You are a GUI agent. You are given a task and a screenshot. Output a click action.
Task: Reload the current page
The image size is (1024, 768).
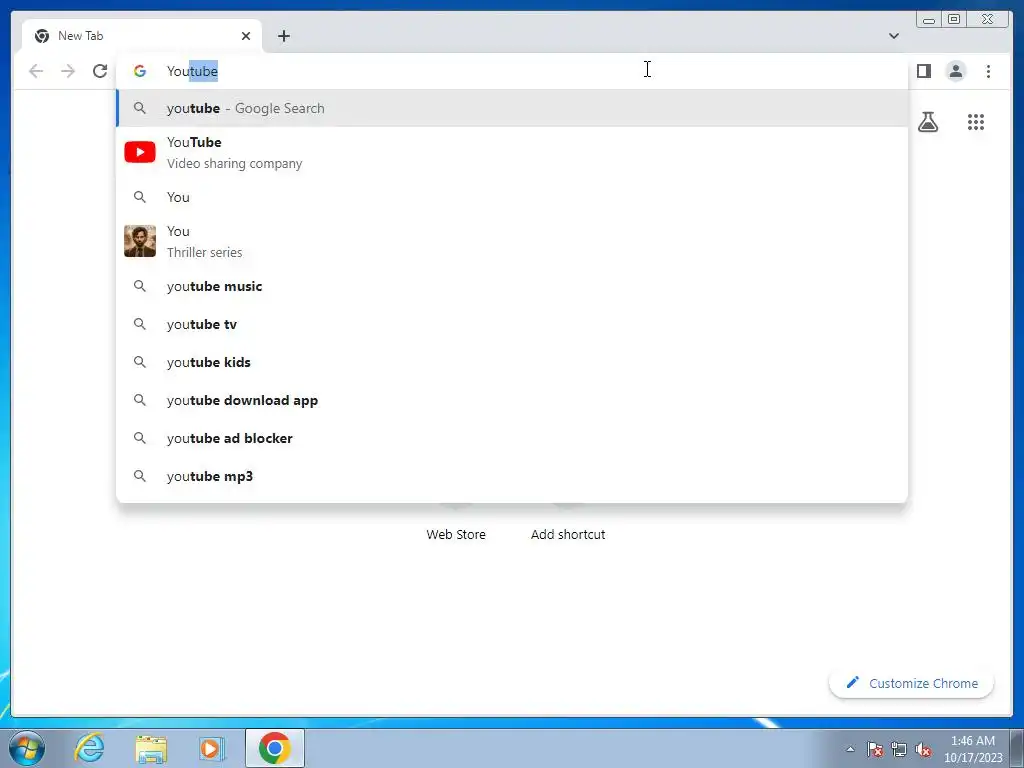(100, 71)
